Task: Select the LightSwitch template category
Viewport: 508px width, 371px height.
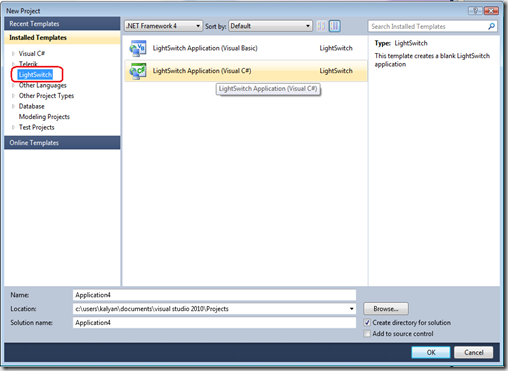Action: 35,74
